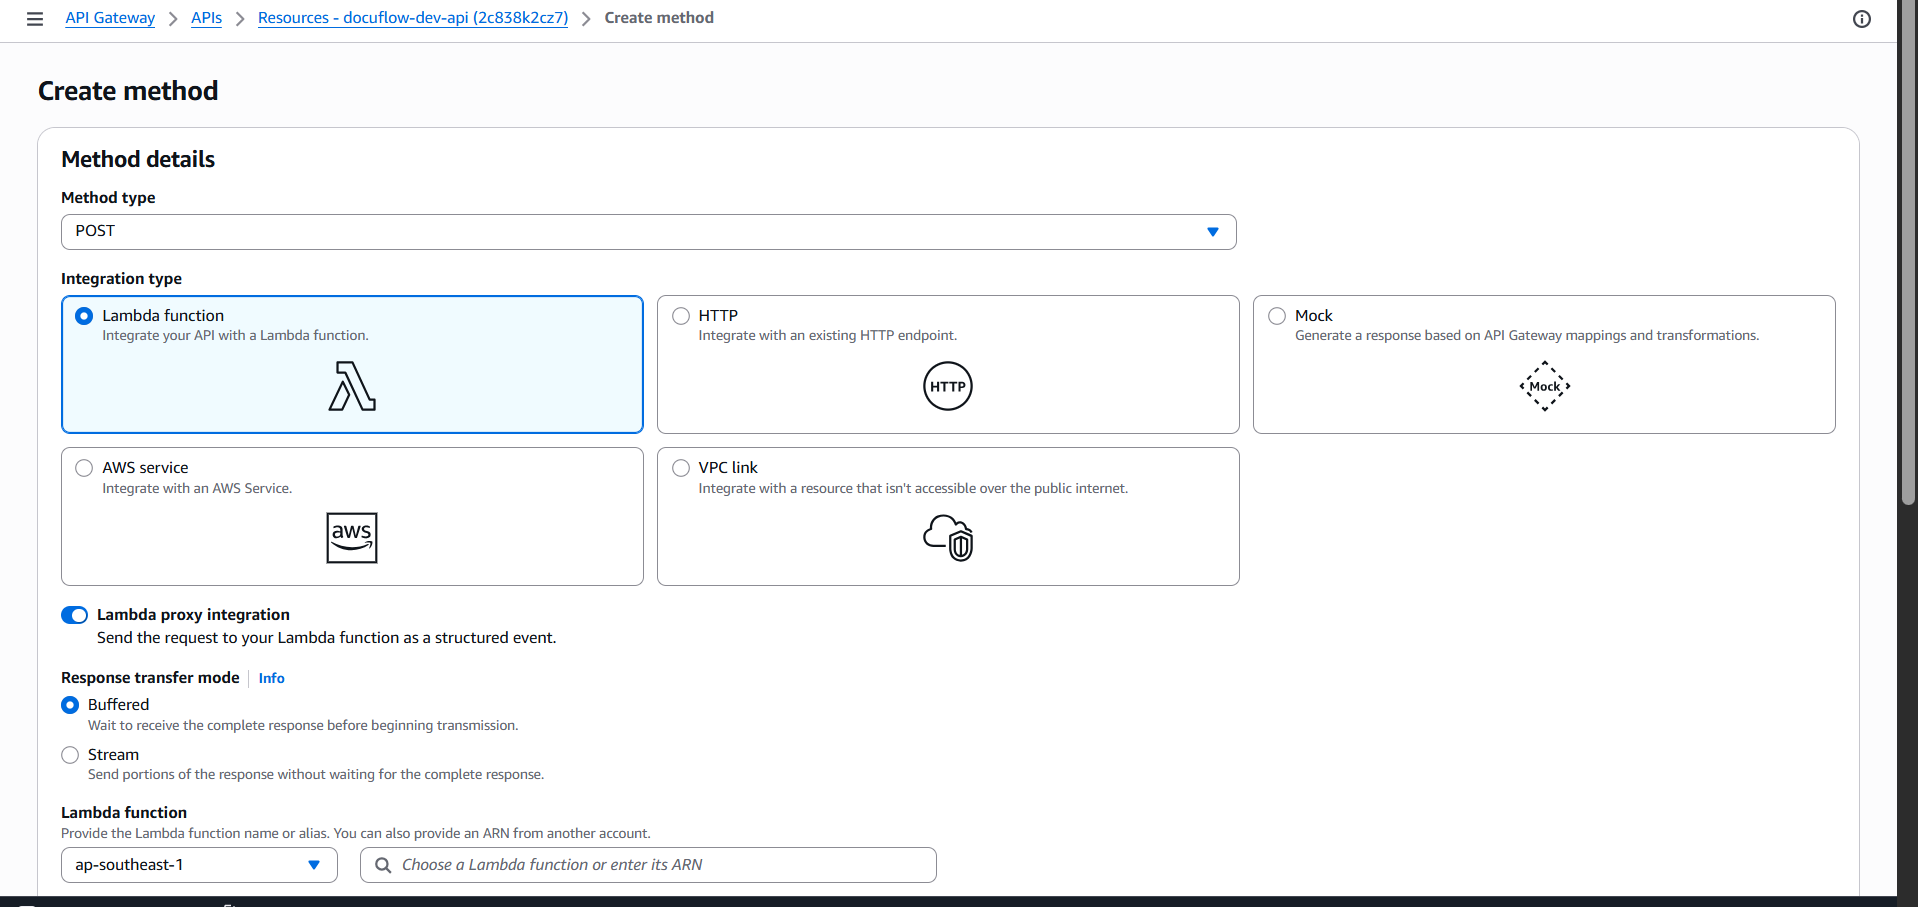Choose Buffered response transfer mode

pyautogui.click(x=70, y=705)
